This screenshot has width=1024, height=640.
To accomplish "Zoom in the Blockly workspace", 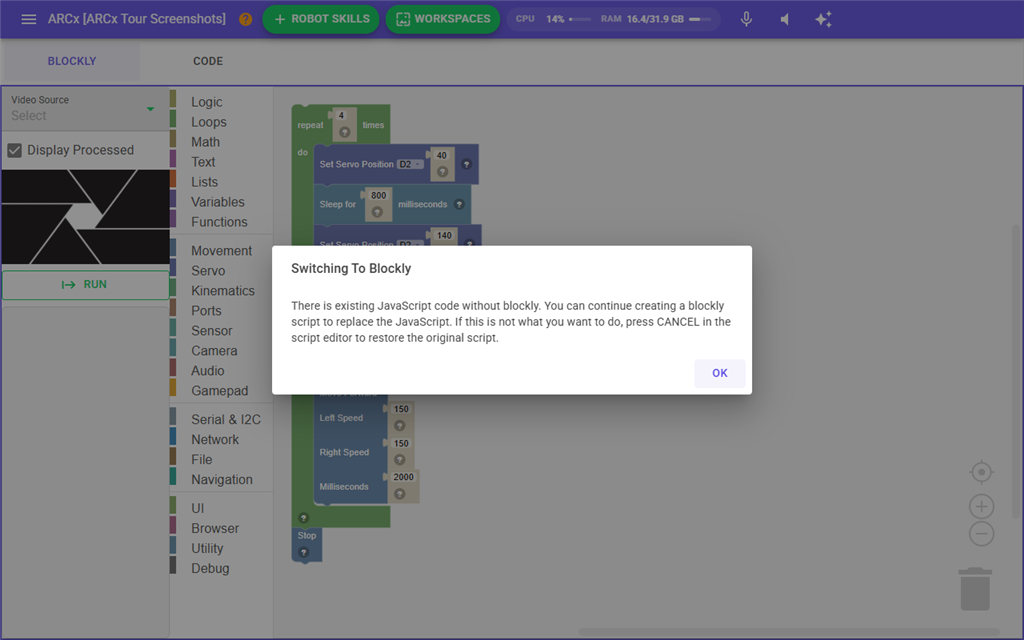I will click(x=982, y=506).
